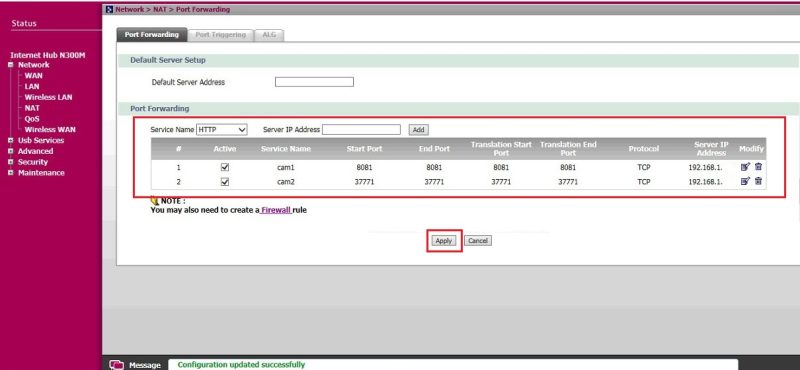Click the Modify column header
Viewport: 800px width, 370px height.
click(751, 149)
